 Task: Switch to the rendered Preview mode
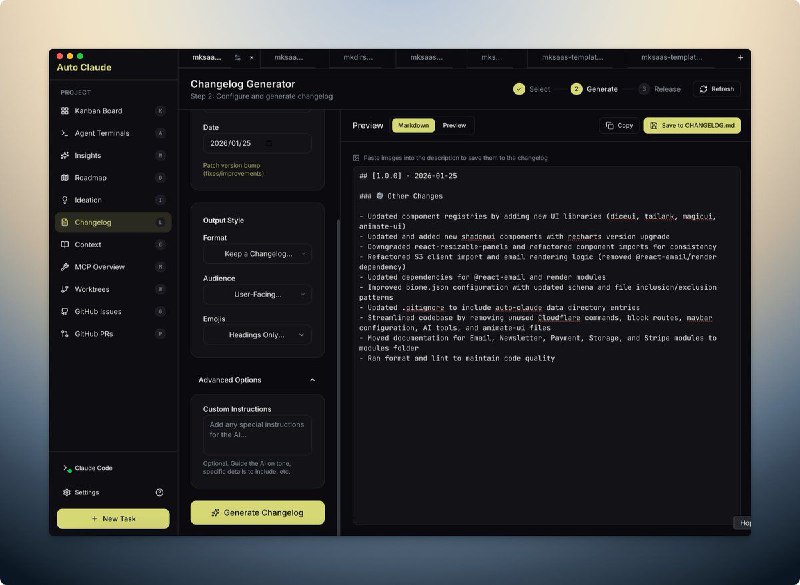coord(454,126)
